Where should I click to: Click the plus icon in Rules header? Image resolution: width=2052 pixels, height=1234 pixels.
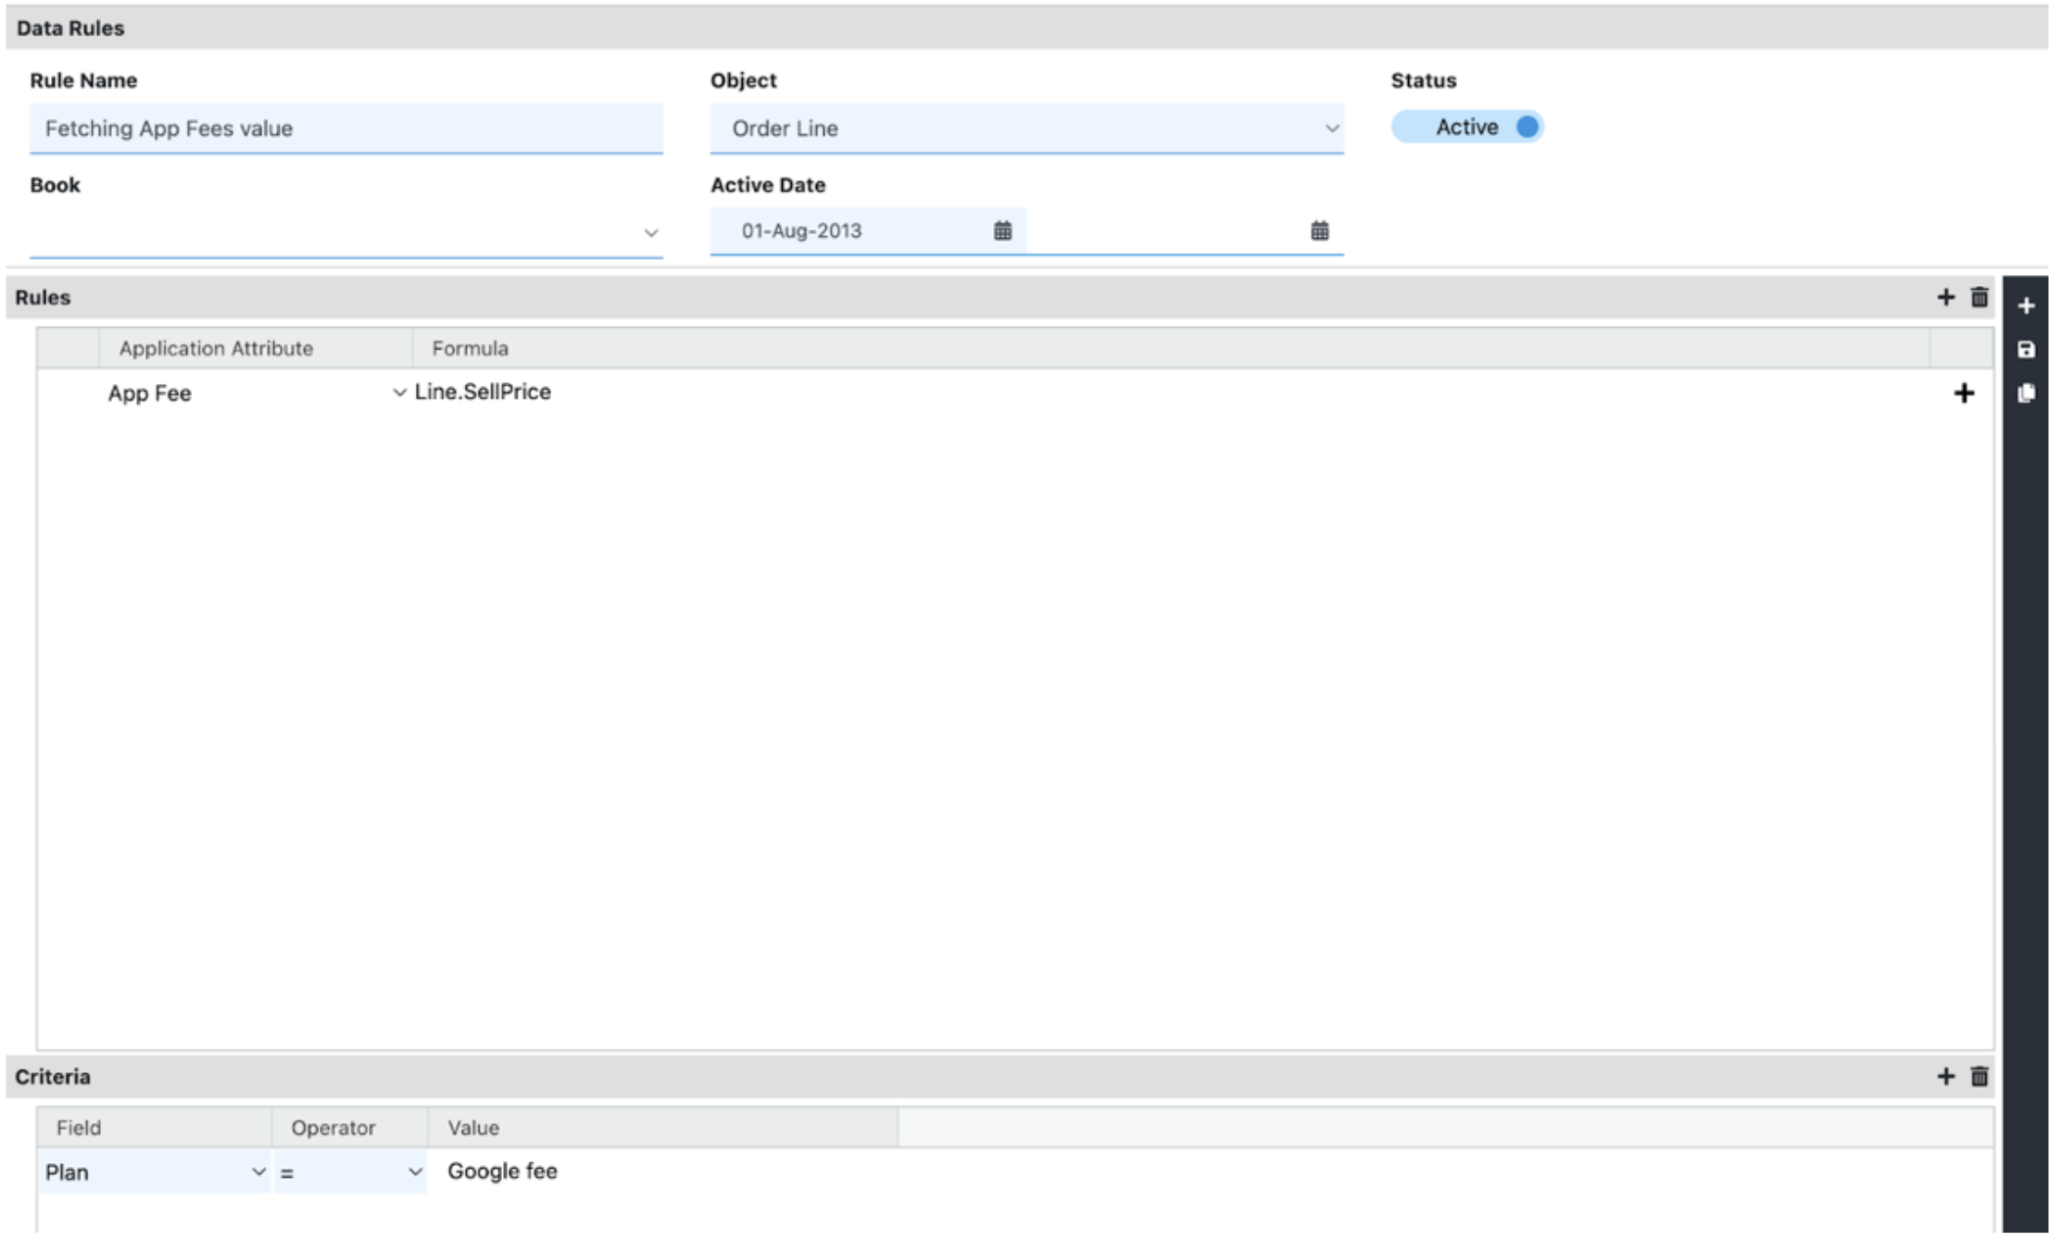1945,297
